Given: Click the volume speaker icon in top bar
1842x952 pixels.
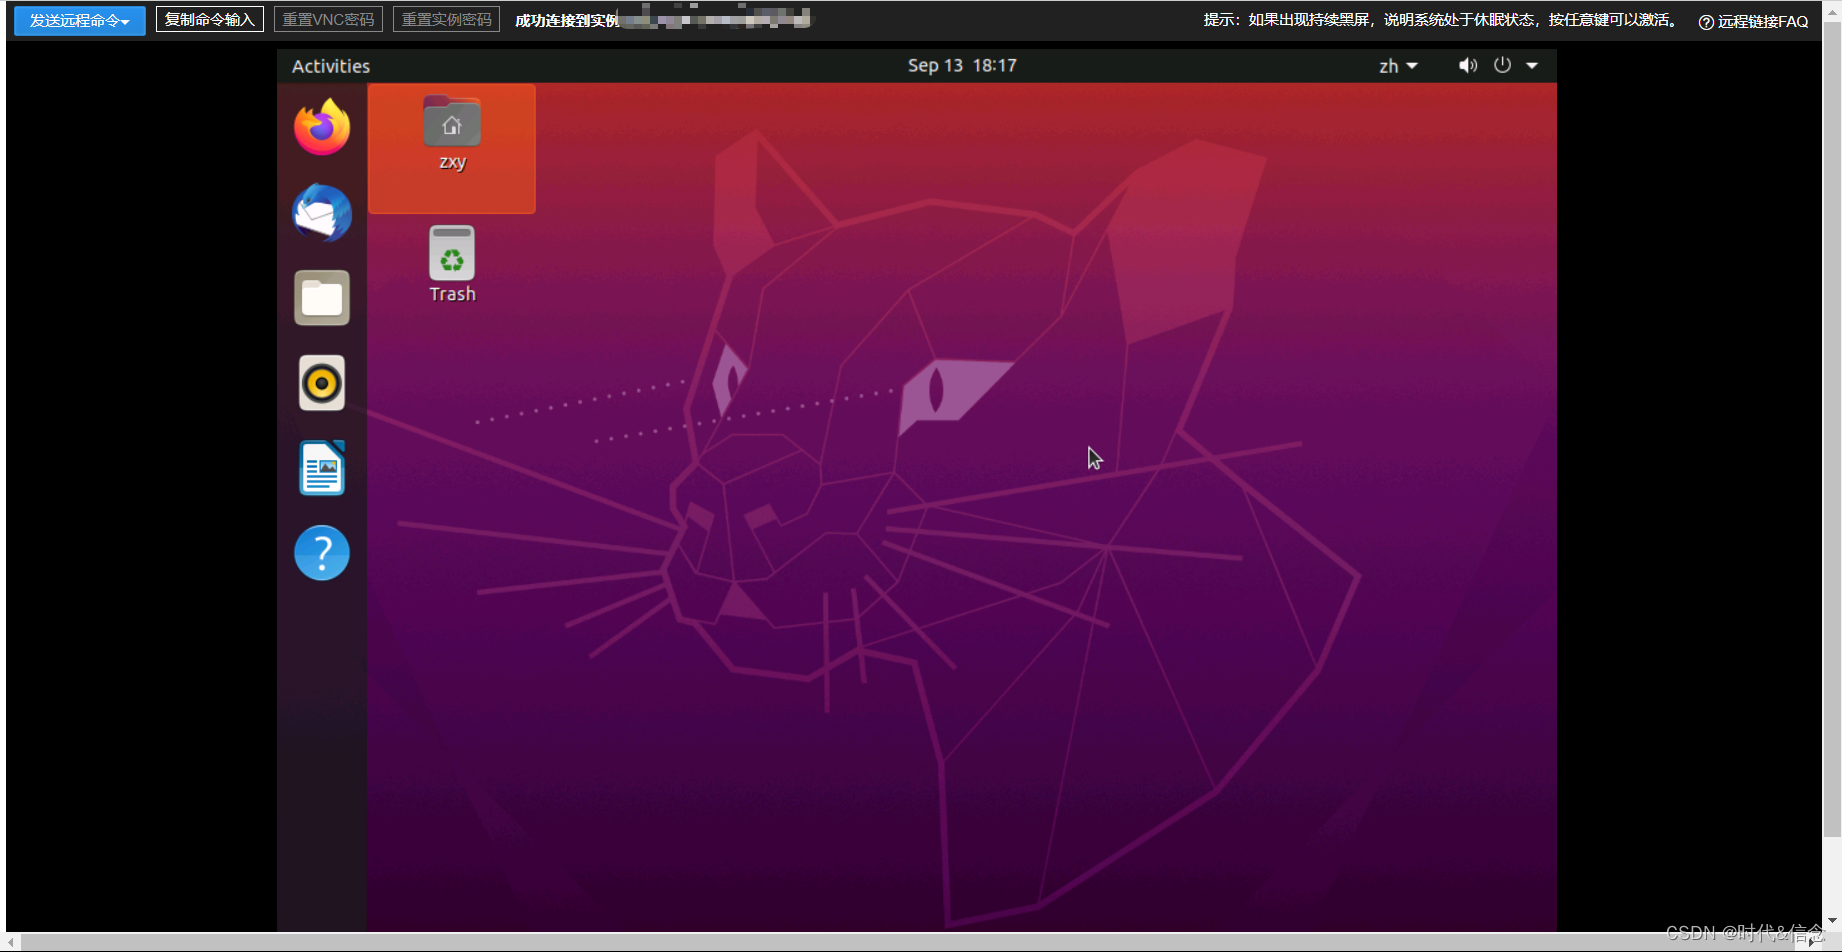Looking at the screenshot, I should 1467,65.
